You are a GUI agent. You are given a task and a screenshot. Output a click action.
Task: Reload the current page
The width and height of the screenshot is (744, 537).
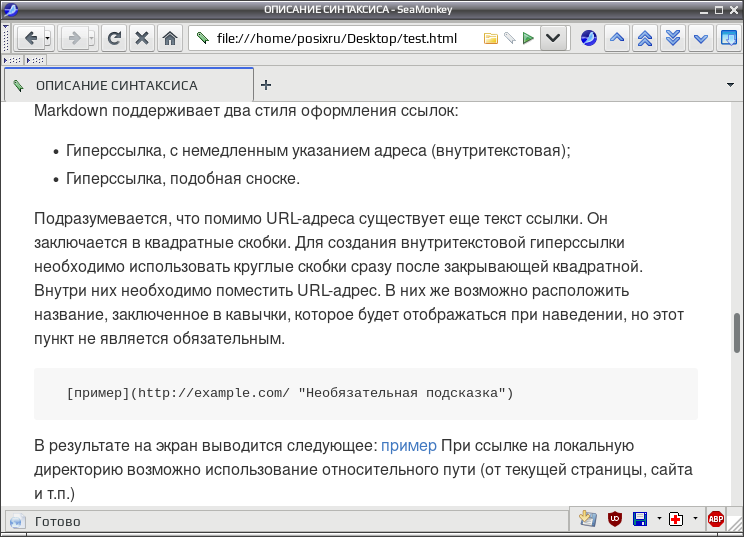114,38
